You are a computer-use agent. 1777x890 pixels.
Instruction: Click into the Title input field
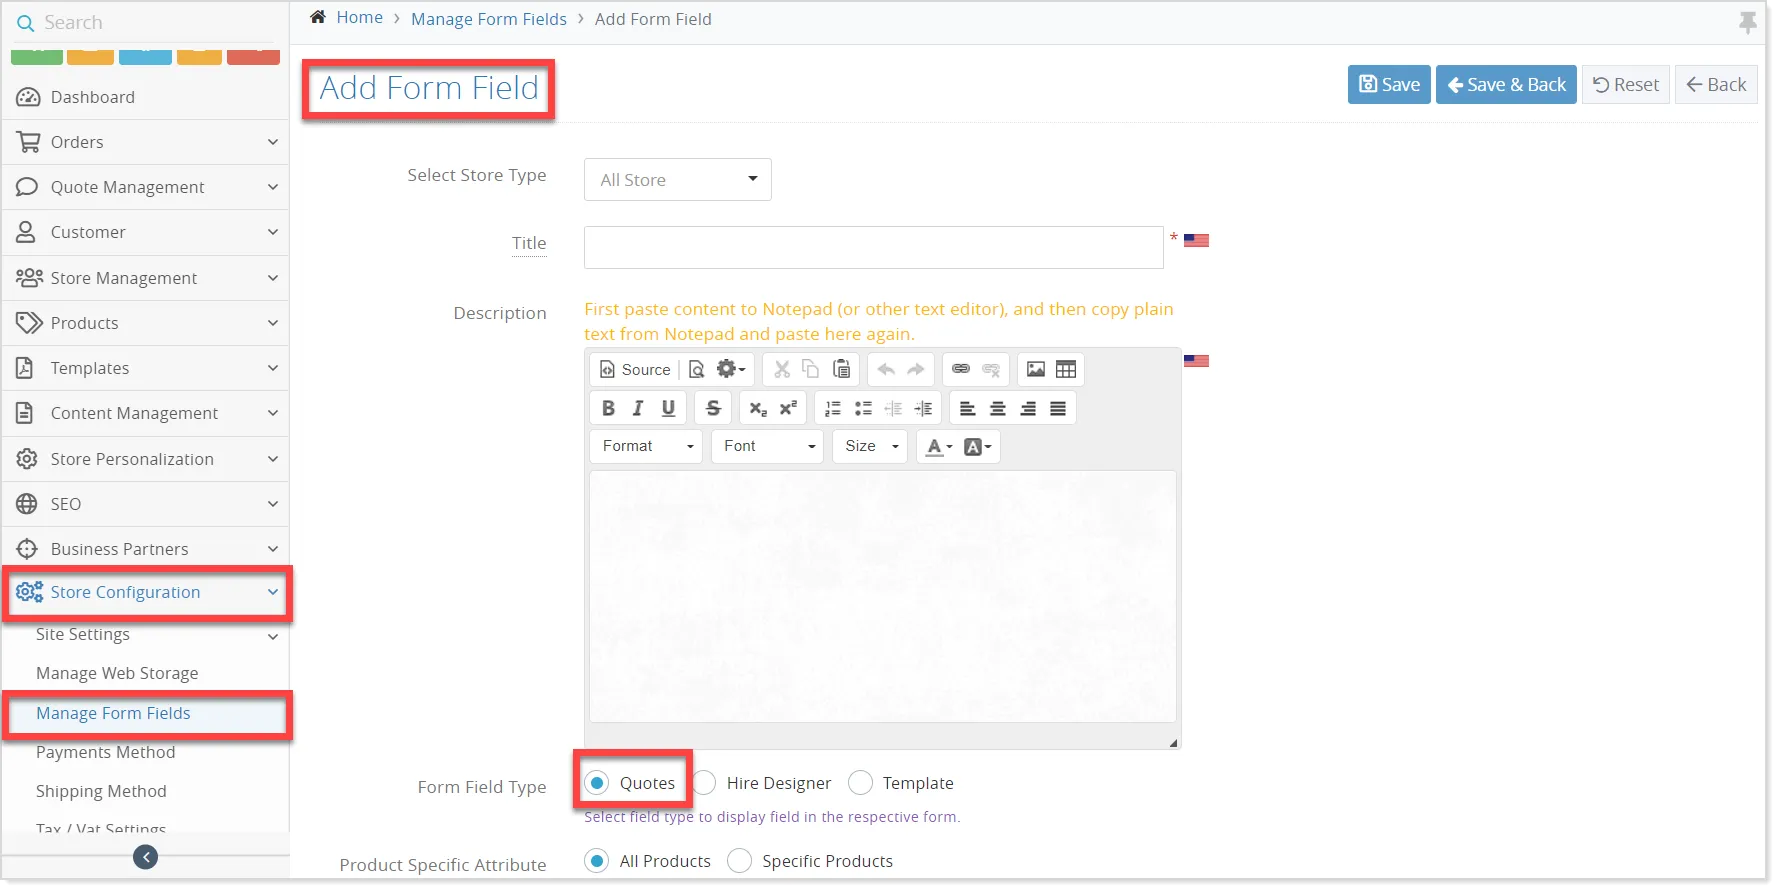click(873, 247)
